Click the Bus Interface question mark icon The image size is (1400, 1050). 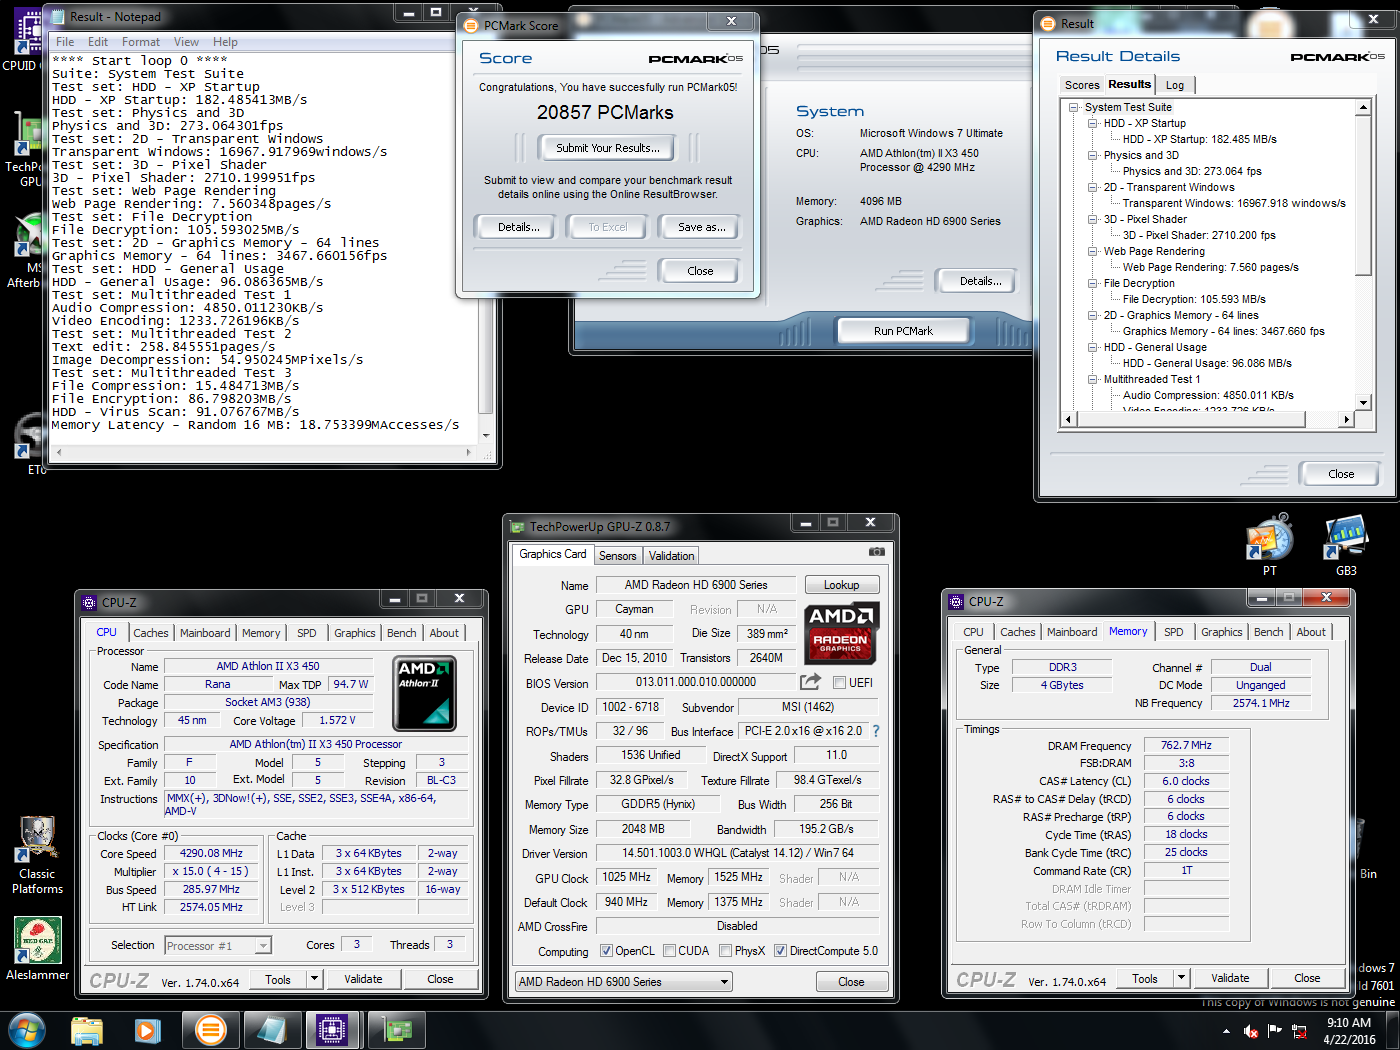[876, 731]
